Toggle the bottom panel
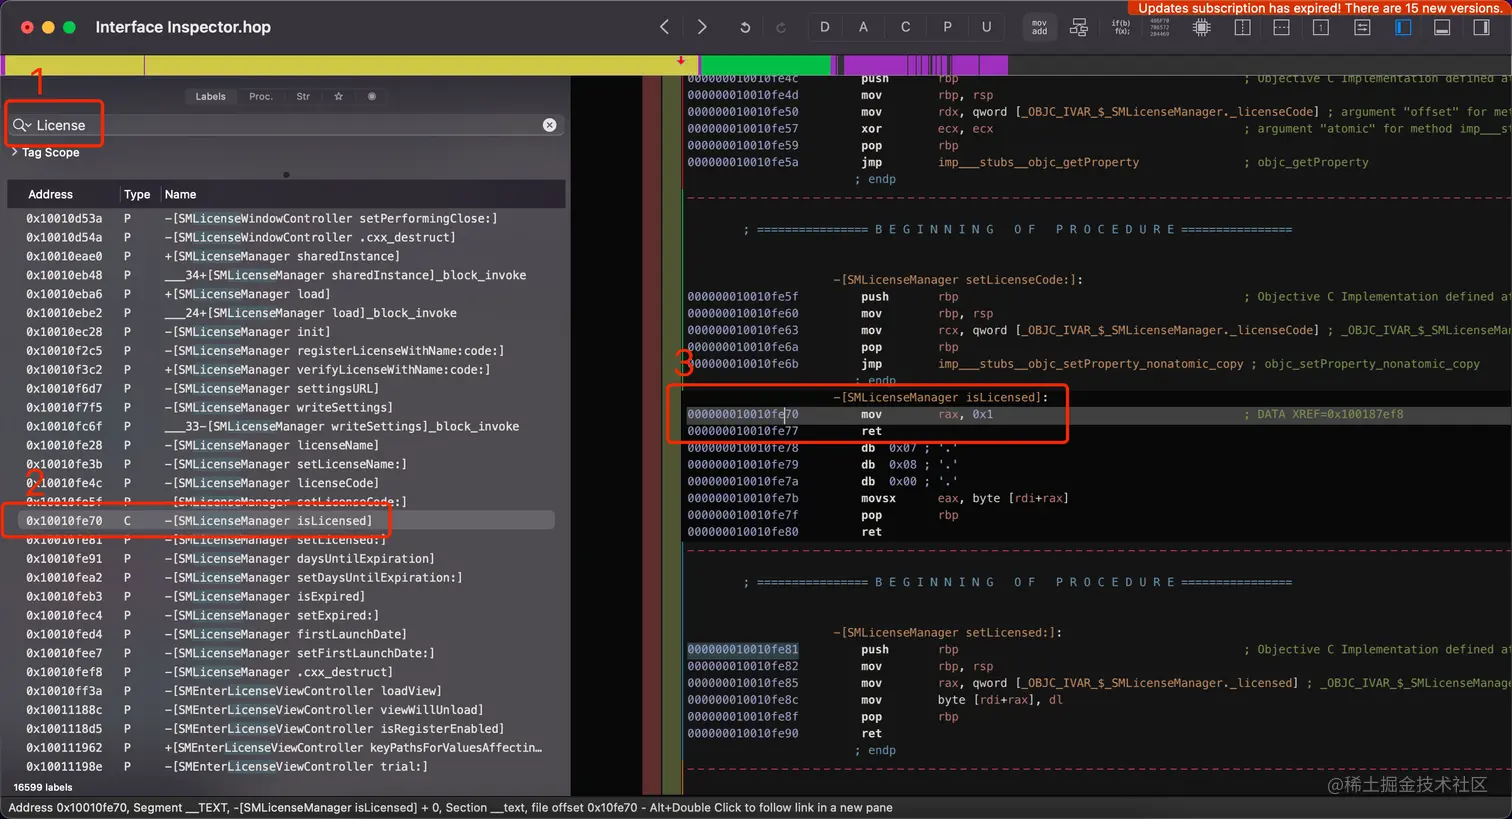 click(1442, 28)
